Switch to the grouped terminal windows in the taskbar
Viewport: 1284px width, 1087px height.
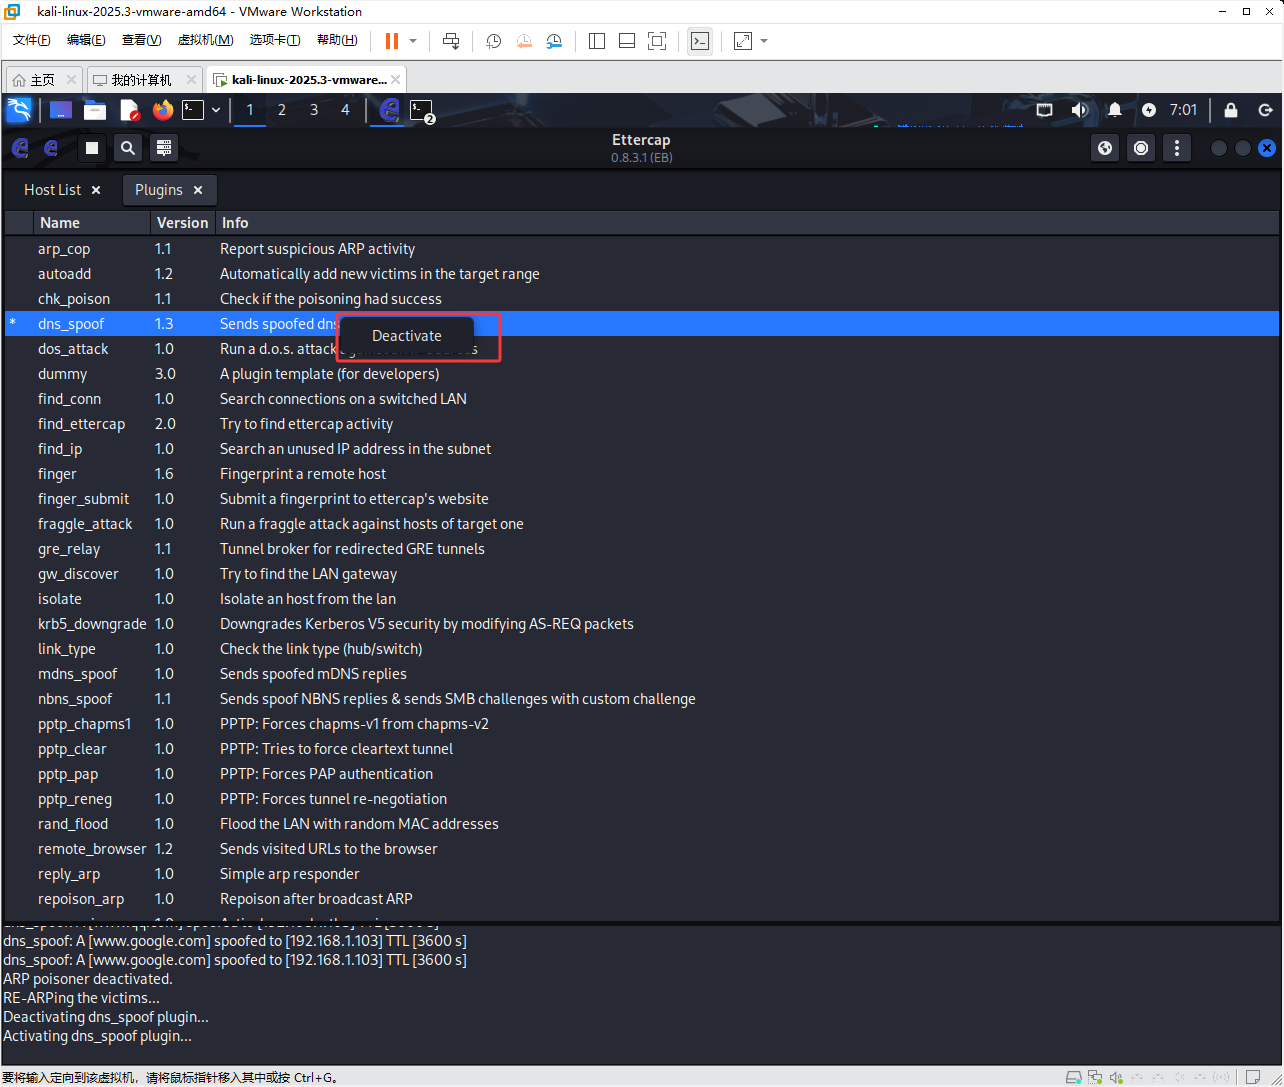423,110
